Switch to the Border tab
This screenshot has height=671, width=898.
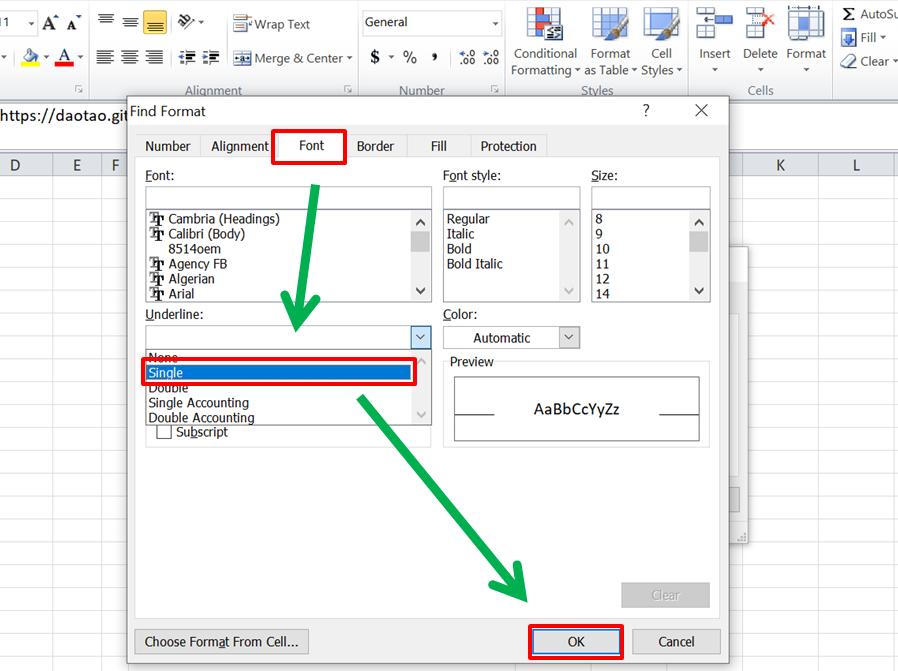click(377, 146)
